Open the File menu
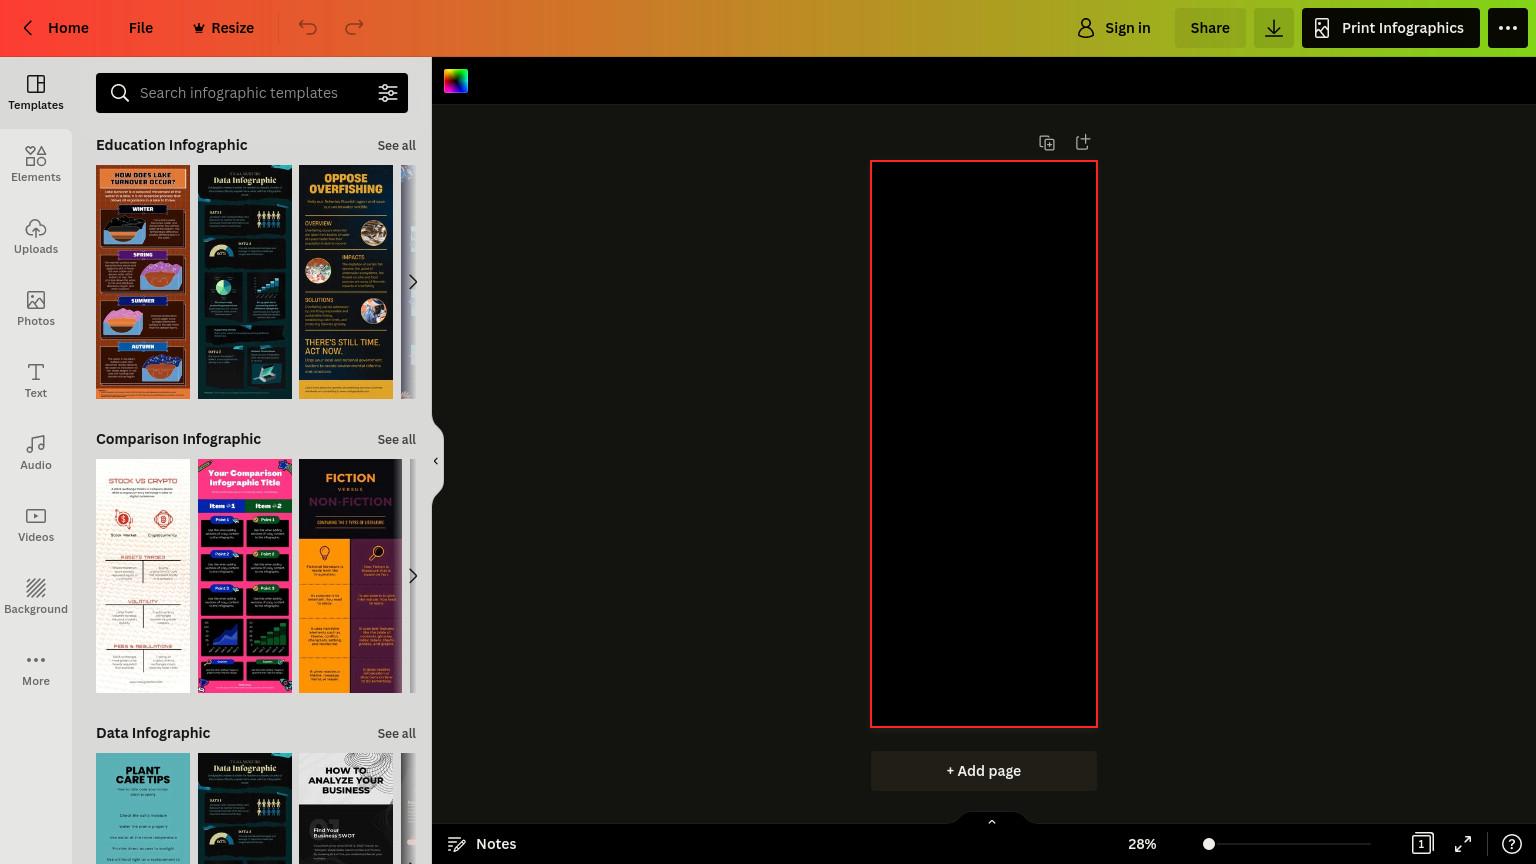 pos(141,28)
